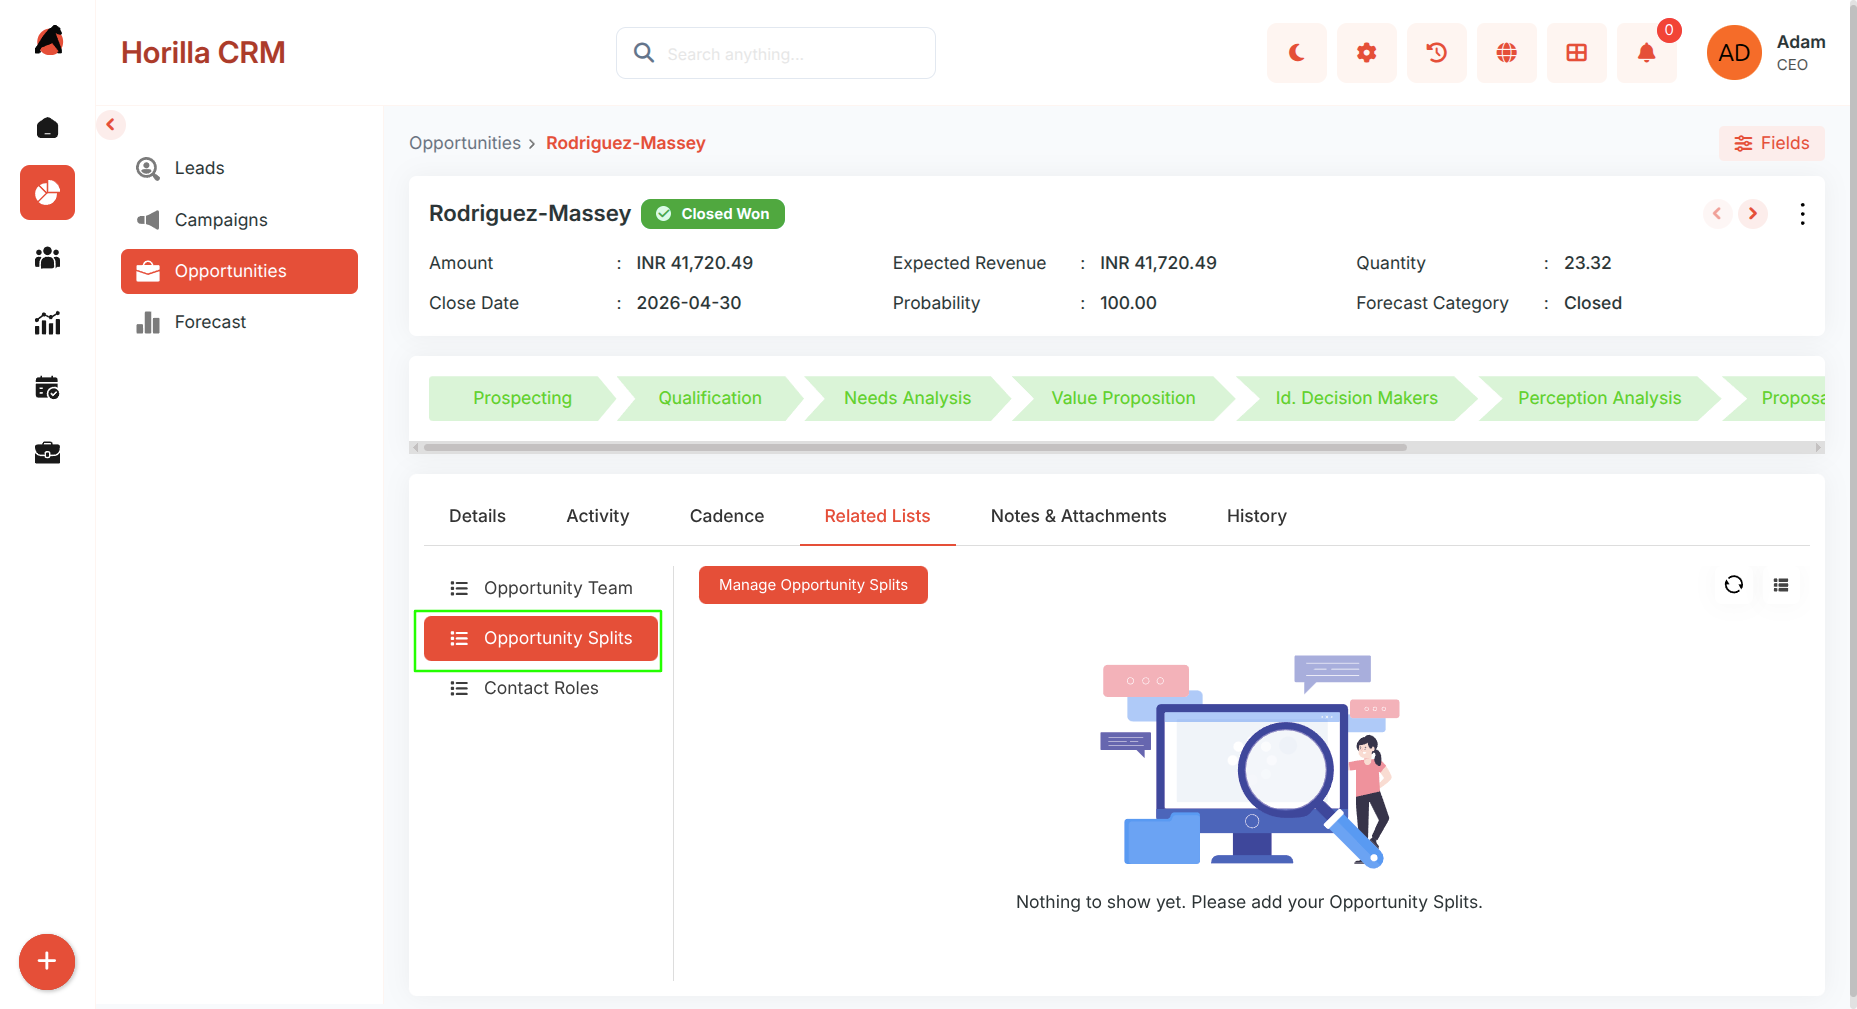Switch to the History tab

point(1257,516)
